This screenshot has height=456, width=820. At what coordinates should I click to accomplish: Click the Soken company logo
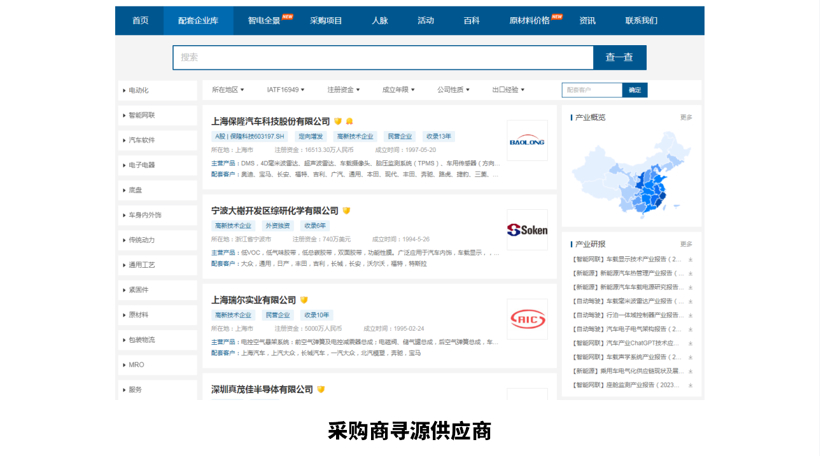pyautogui.click(x=527, y=230)
